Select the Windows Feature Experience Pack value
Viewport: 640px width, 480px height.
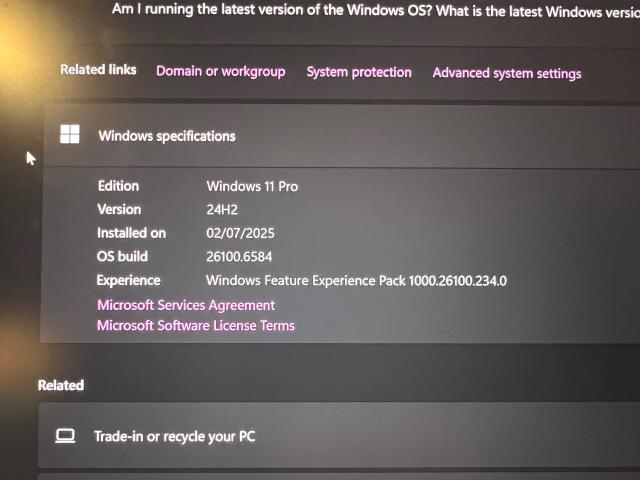pos(356,281)
